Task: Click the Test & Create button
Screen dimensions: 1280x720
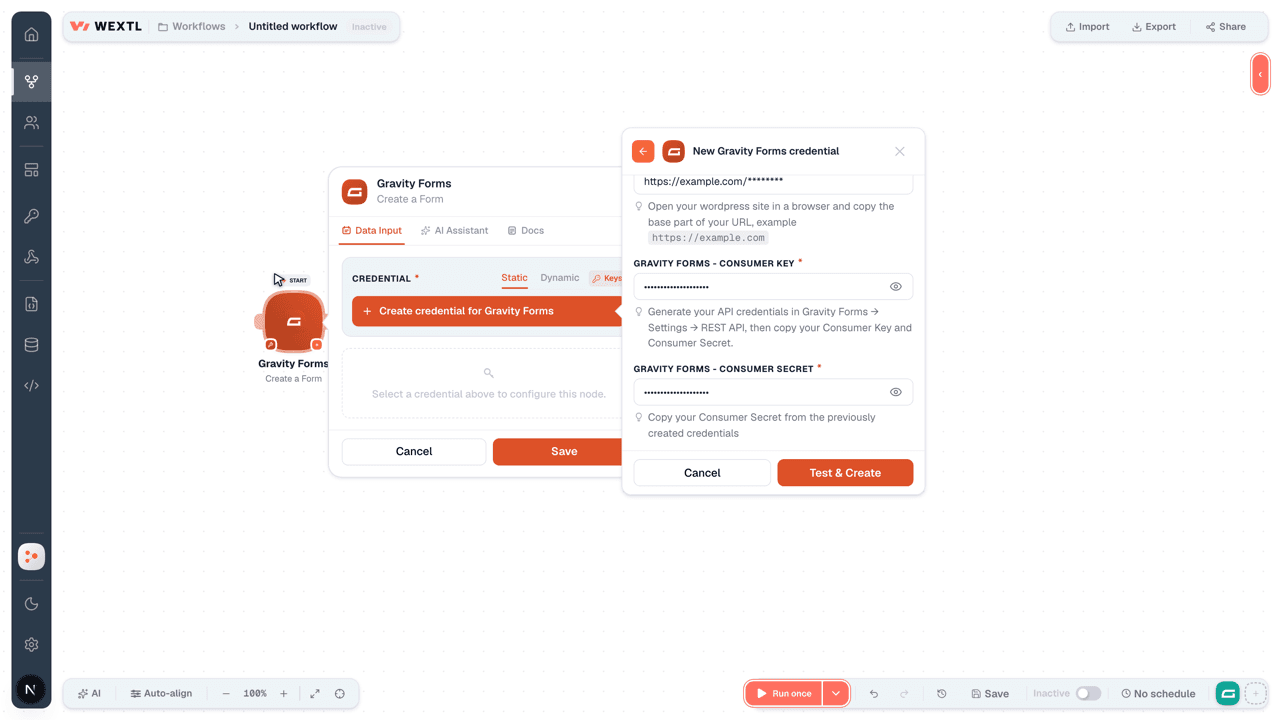Action: 845,473
